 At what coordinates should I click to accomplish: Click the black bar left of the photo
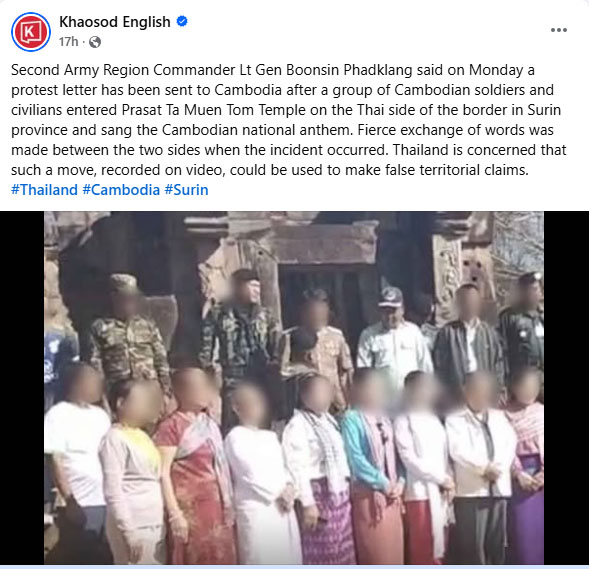click(x=22, y=388)
